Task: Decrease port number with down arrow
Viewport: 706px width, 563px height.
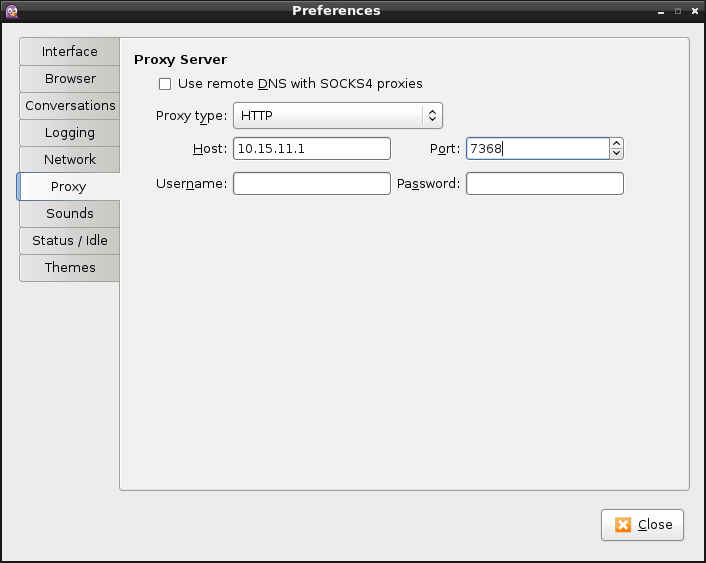Action: point(616,154)
